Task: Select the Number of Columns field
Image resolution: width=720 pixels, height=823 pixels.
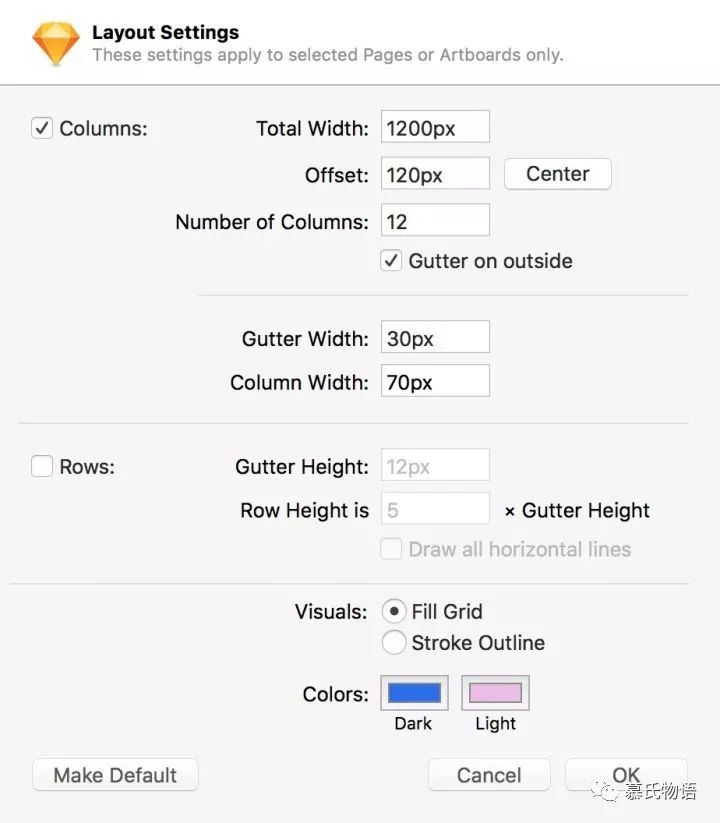Action: coord(435,220)
